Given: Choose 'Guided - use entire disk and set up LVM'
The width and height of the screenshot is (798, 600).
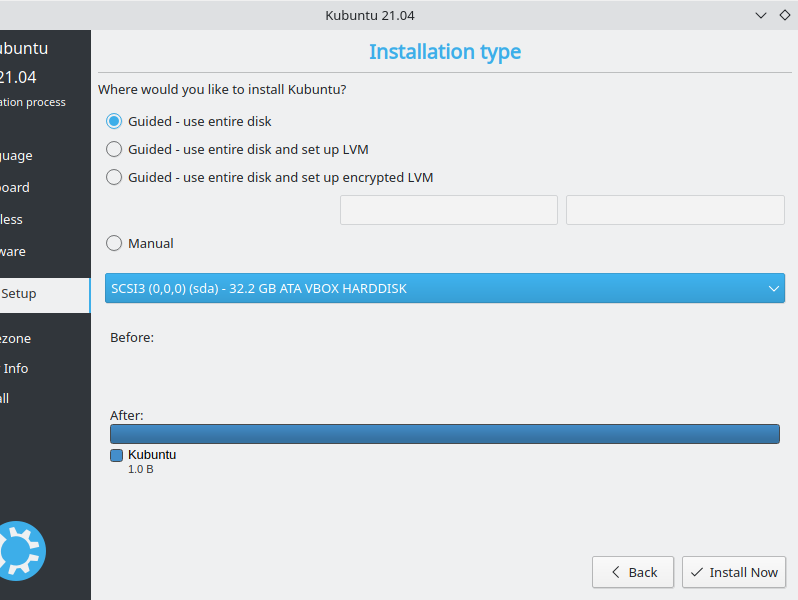Looking at the screenshot, I should point(114,149).
